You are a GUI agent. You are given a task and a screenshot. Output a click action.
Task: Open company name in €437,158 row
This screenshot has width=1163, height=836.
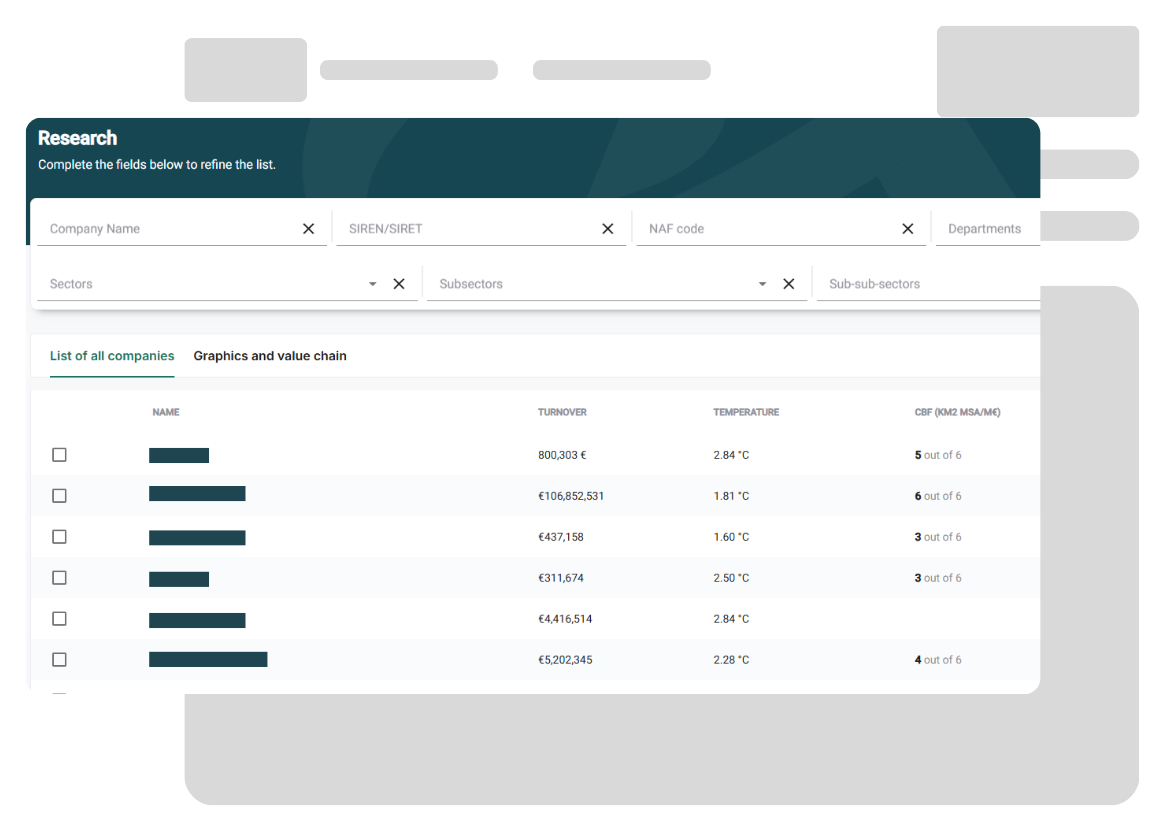(x=197, y=538)
